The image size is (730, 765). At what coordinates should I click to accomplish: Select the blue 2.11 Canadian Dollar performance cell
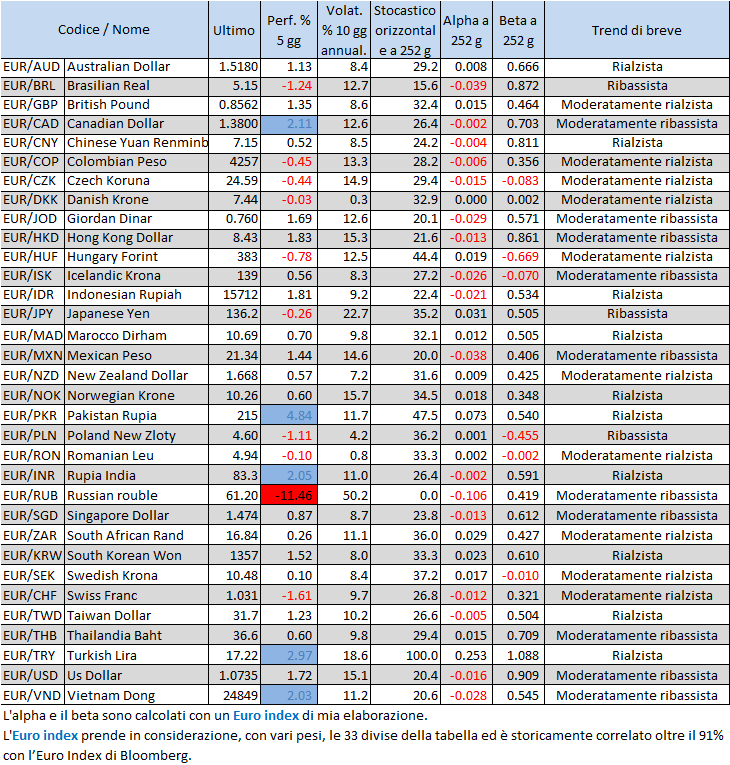click(x=289, y=124)
